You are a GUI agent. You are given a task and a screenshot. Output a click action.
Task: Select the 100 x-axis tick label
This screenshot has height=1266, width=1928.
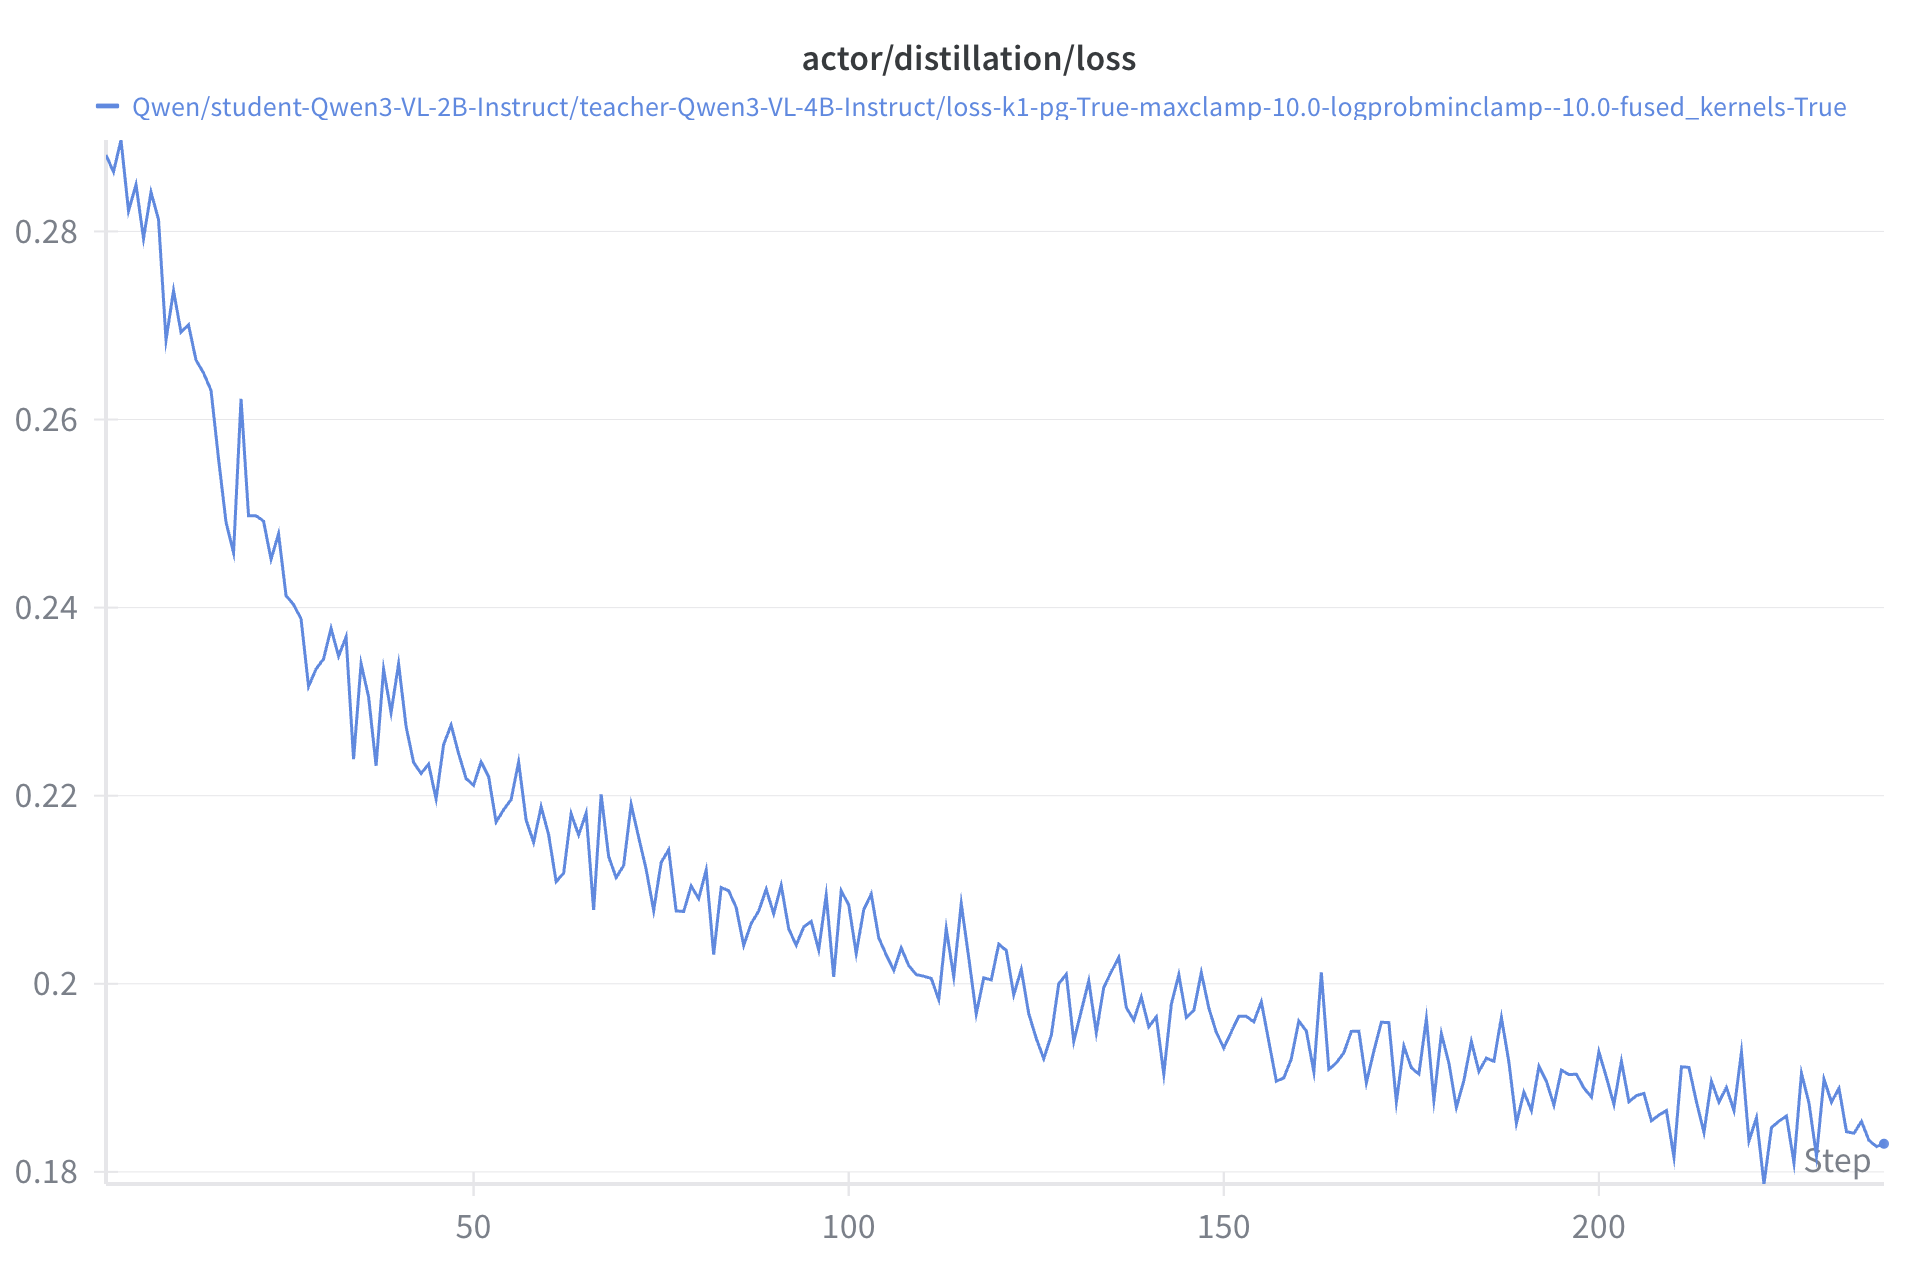(x=848, y=1227)
